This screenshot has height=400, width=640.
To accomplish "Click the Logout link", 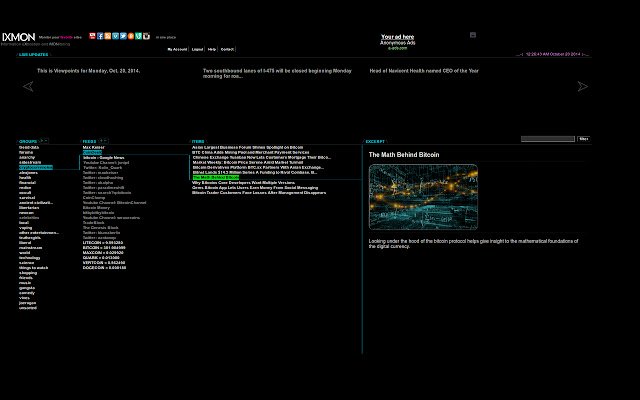I will point(198,49).
